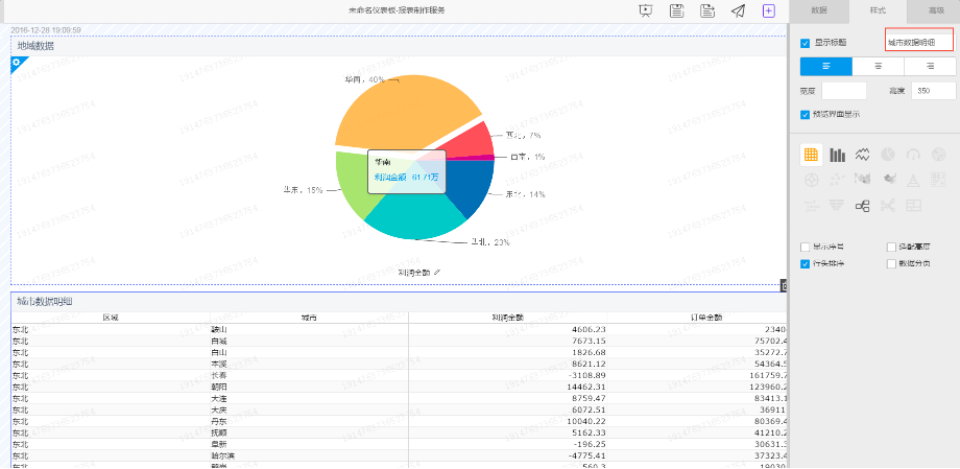This screenshot has height=469, width=960.
Task: Click the save floppy disk icon
Action: [x=677, y=11]
